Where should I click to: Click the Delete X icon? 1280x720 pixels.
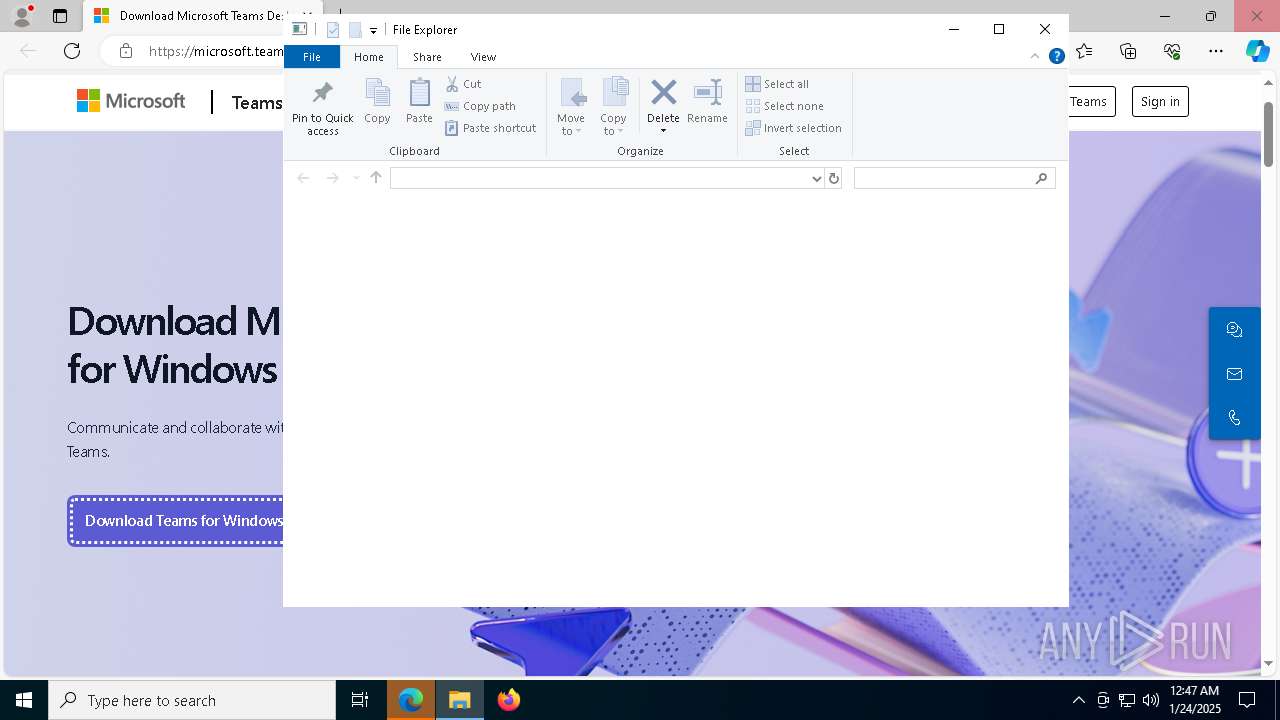pos(663,93)
